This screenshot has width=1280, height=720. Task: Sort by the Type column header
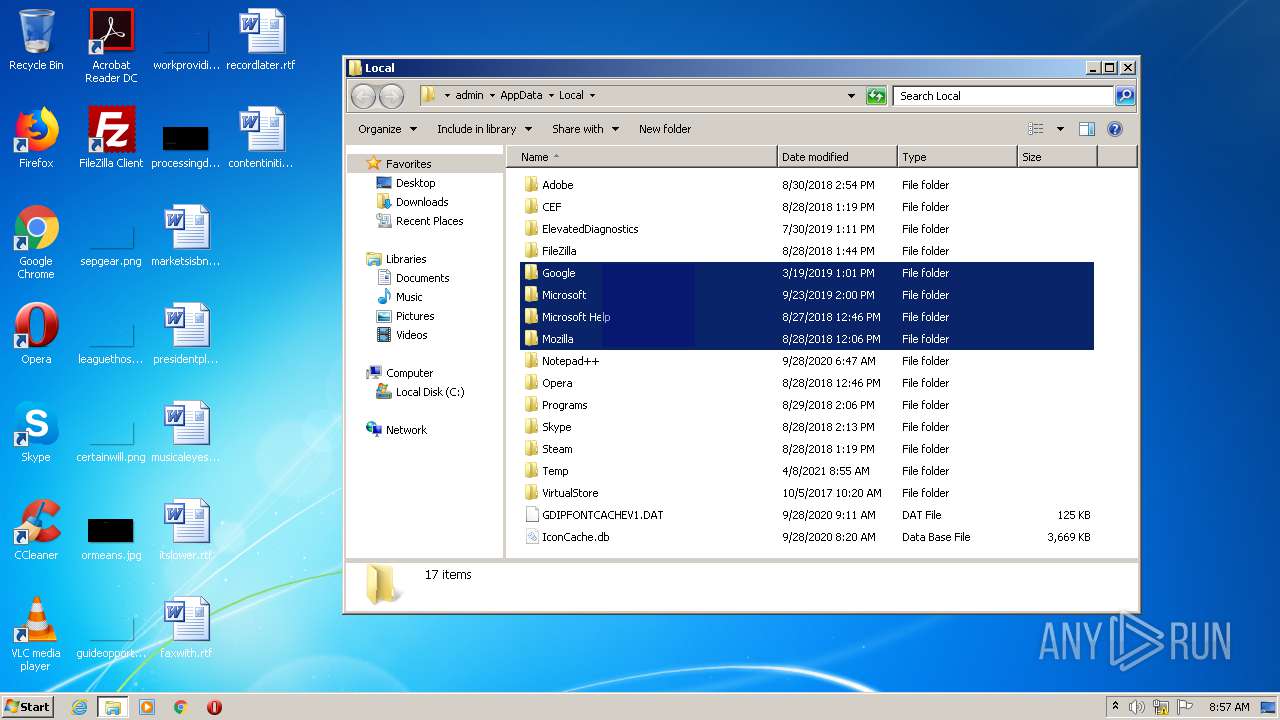point(957,157)
